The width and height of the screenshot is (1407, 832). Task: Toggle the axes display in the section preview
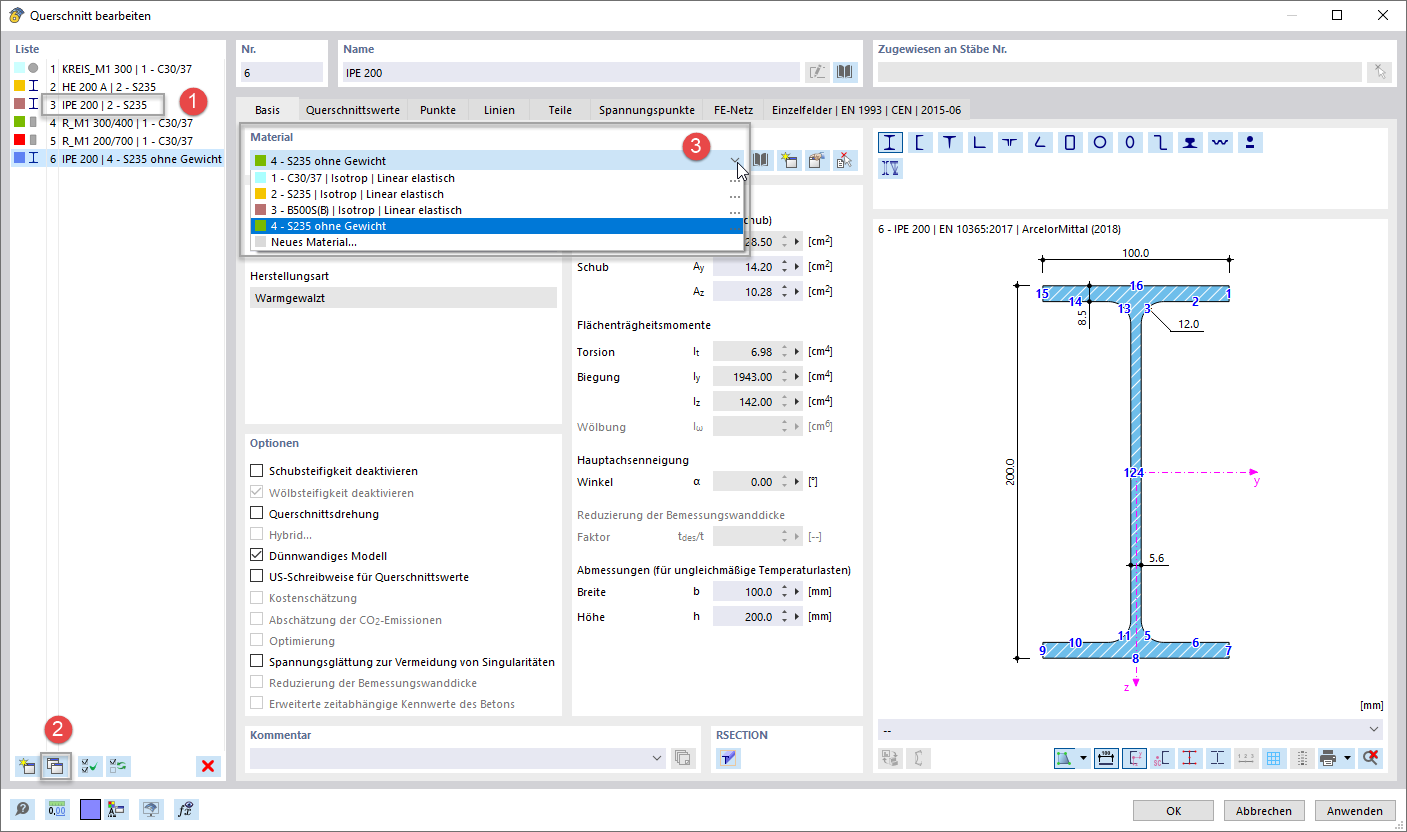[1134, 758]
